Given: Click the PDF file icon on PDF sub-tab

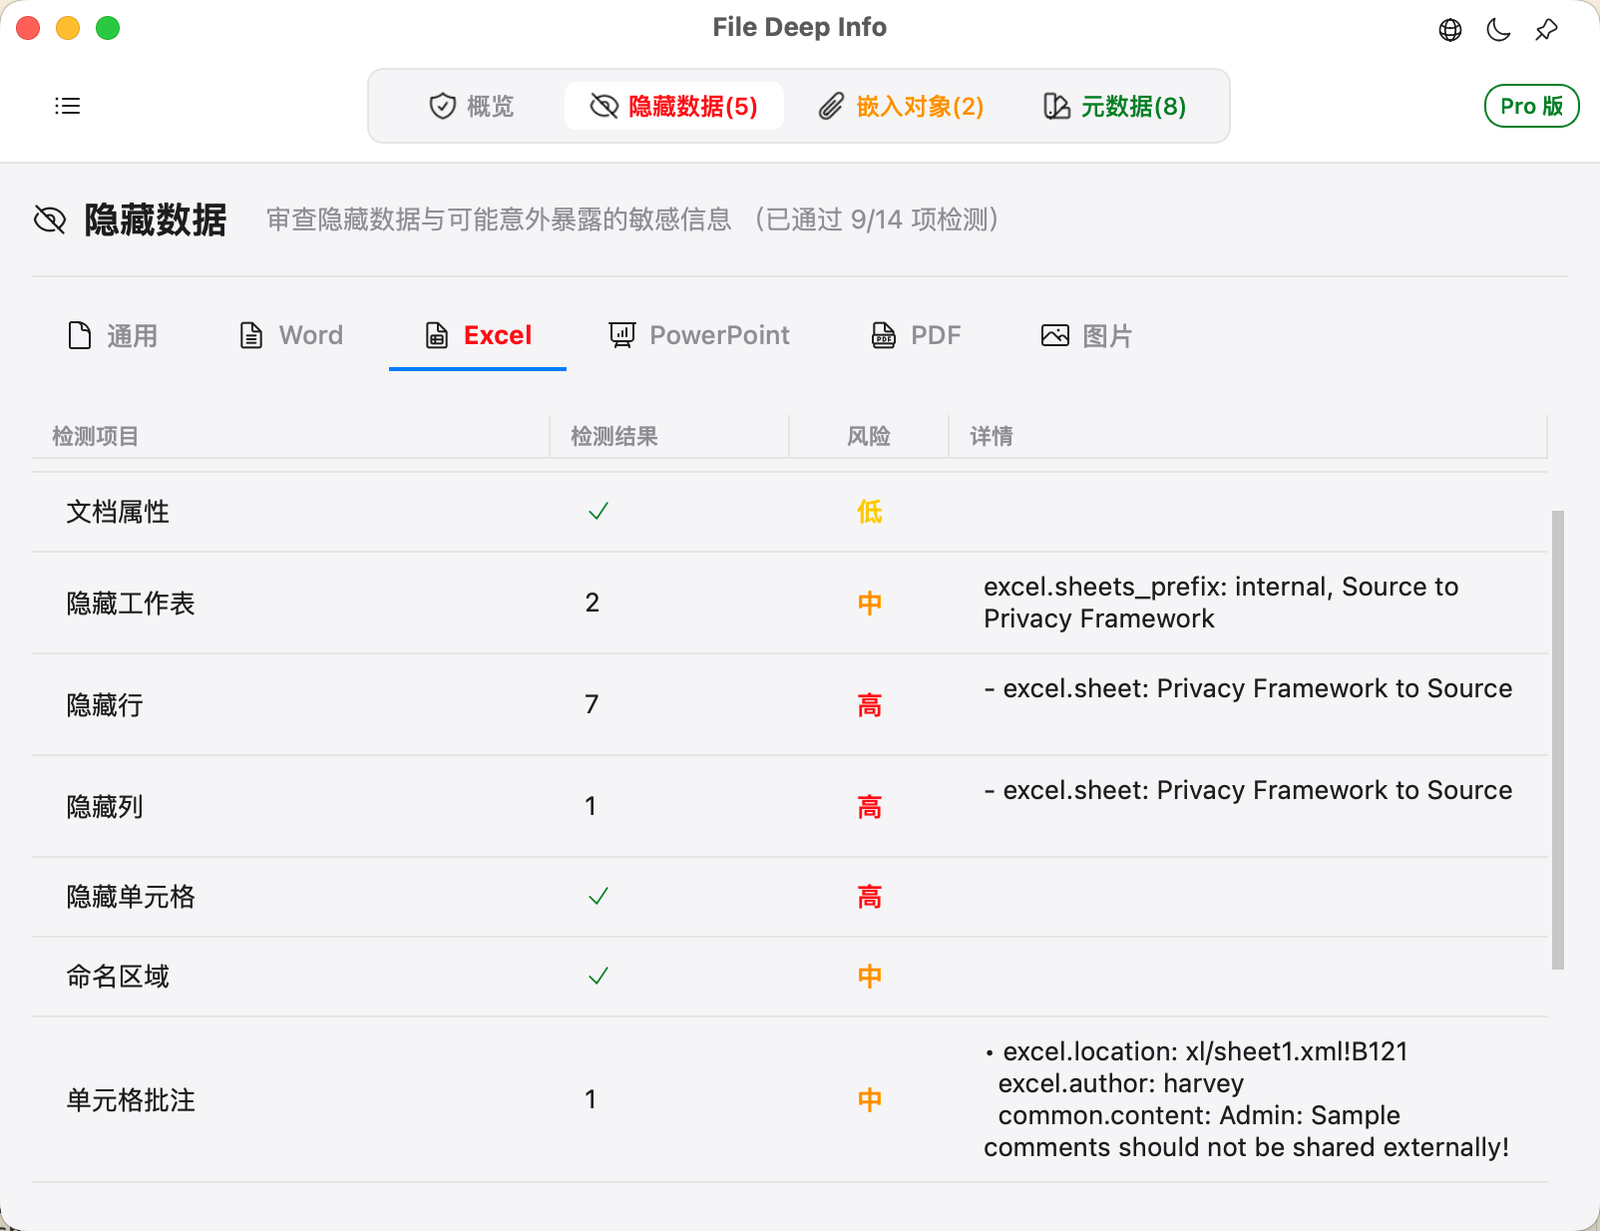Looking at the screenshot, I should click(882, 335).
